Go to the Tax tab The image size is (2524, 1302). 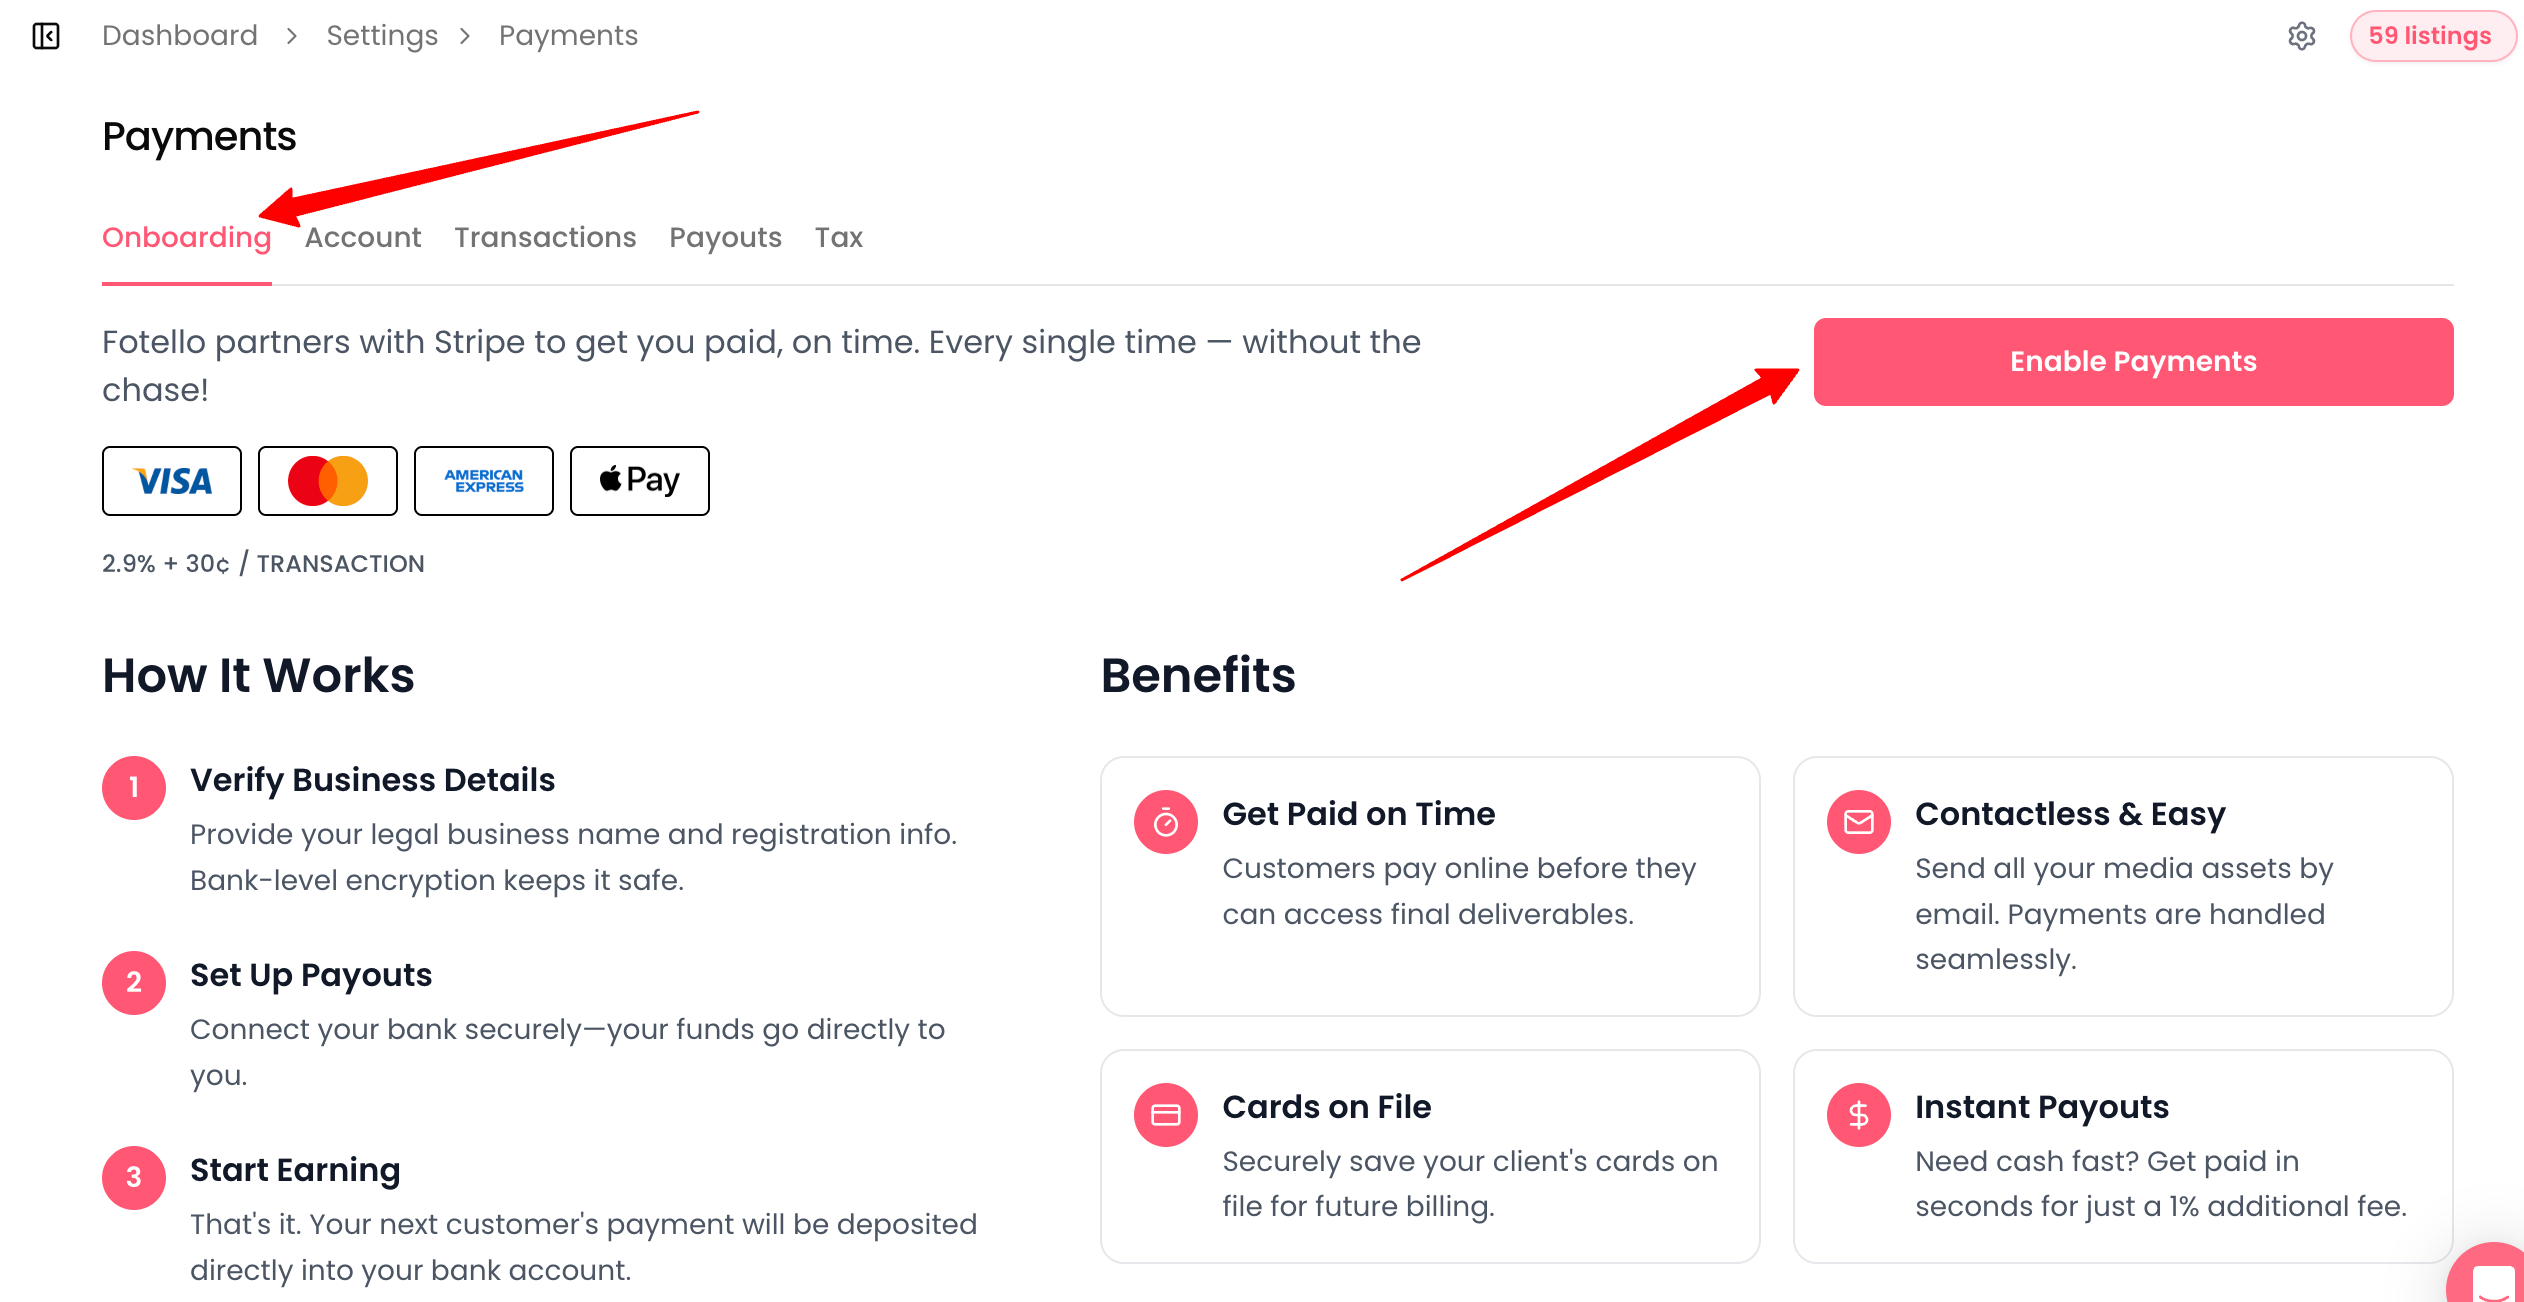pos(838,237)
